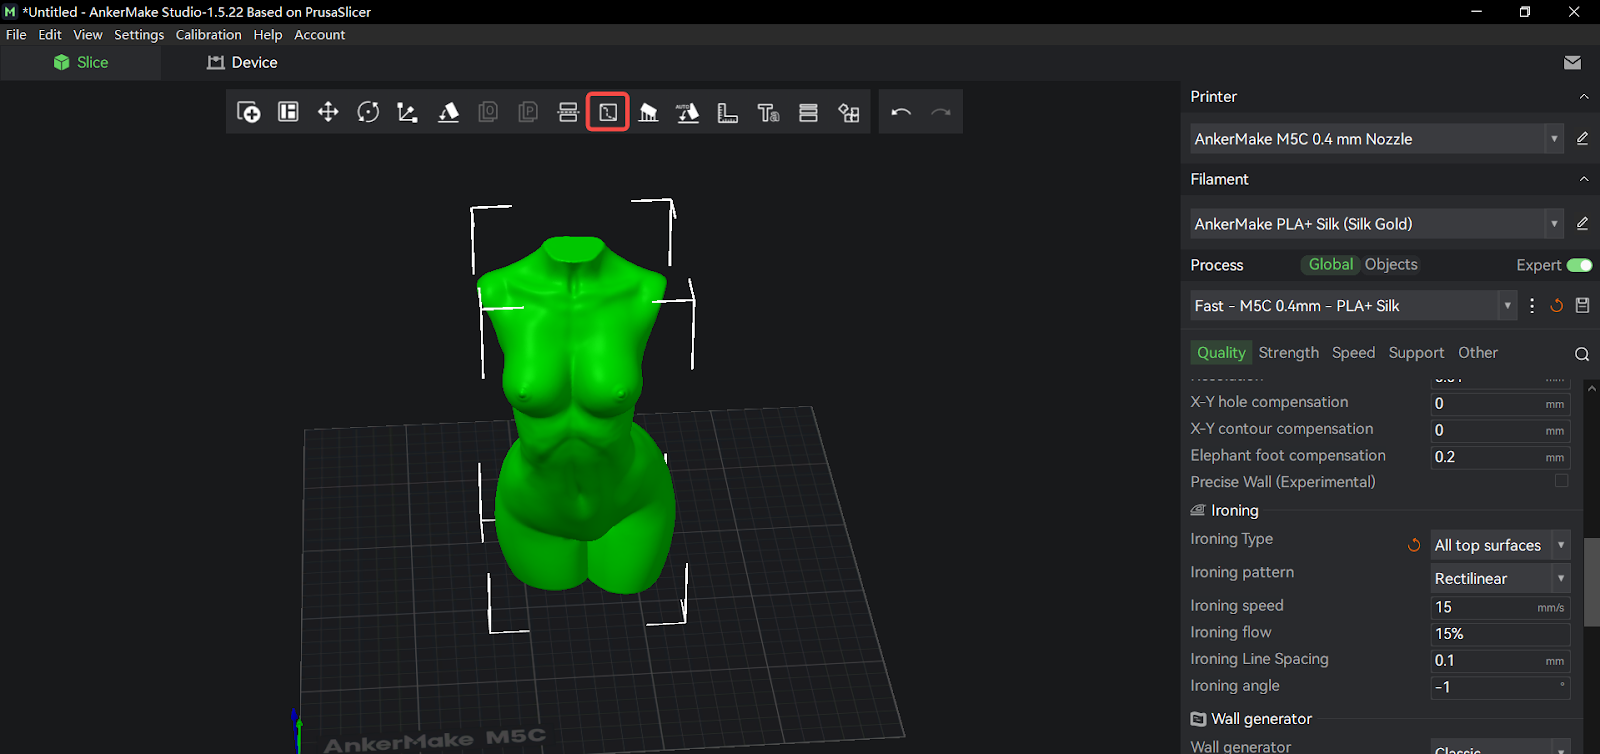Screen dimensions: 1600x754
Task: Switch to the Speed settings tab
Action: click(1353, 352)
